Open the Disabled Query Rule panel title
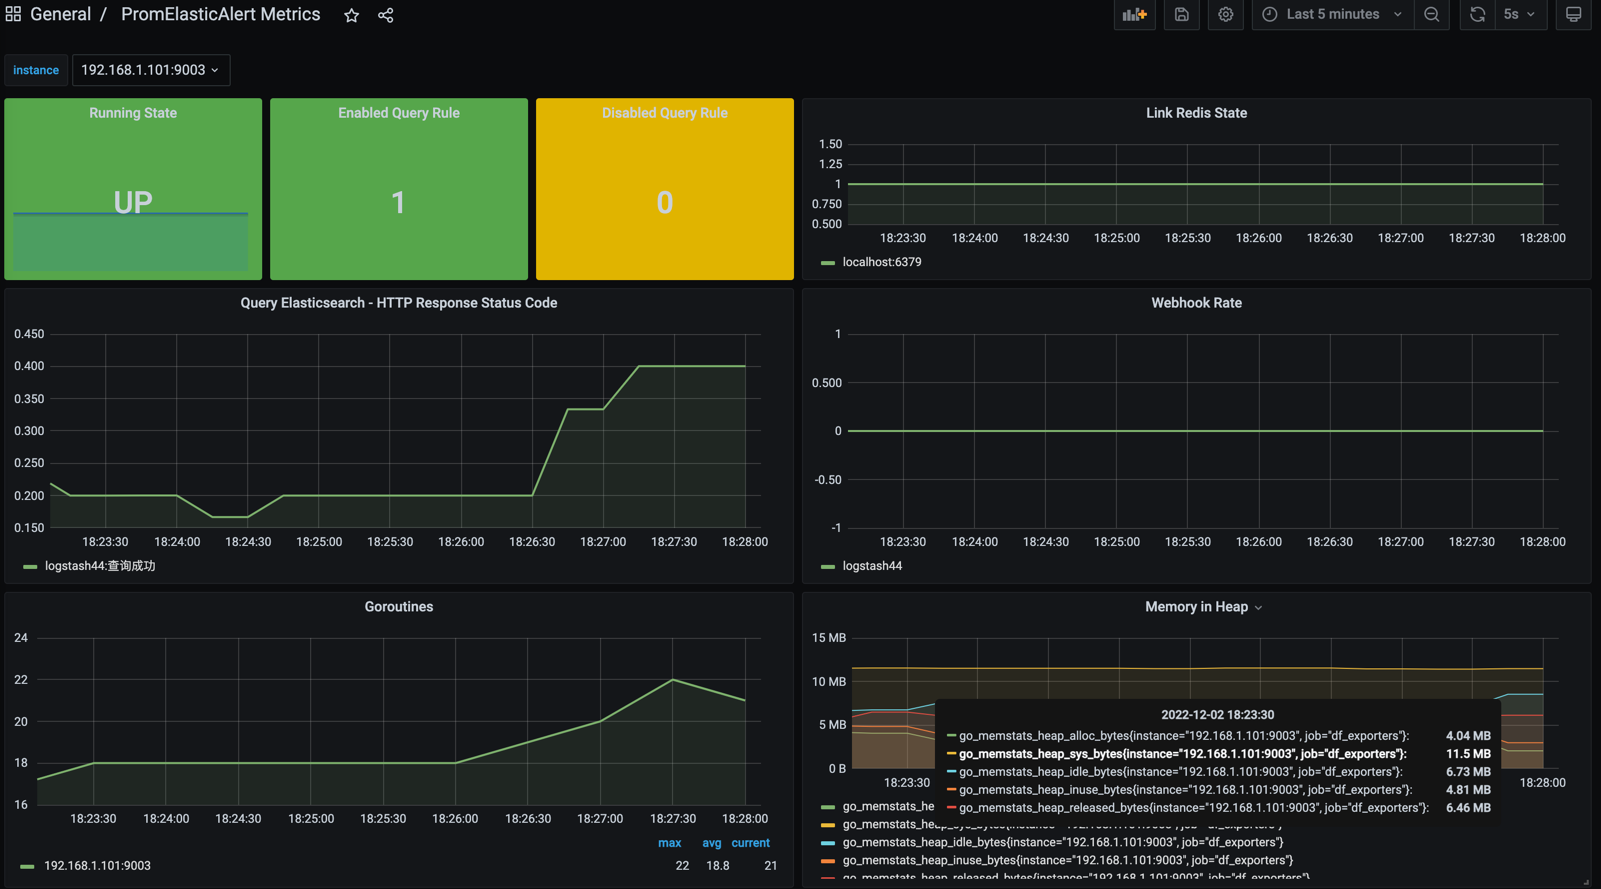The image size is (1601, 889). pyautogui.click(x=665, y=113)
